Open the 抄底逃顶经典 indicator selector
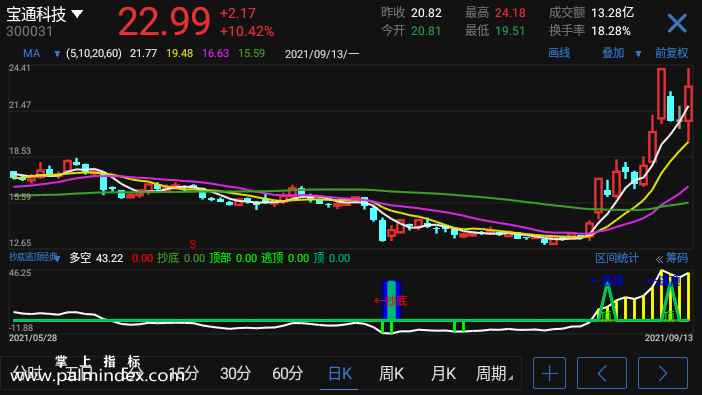This screenshot has height=395, width=702. pos(34,258)
